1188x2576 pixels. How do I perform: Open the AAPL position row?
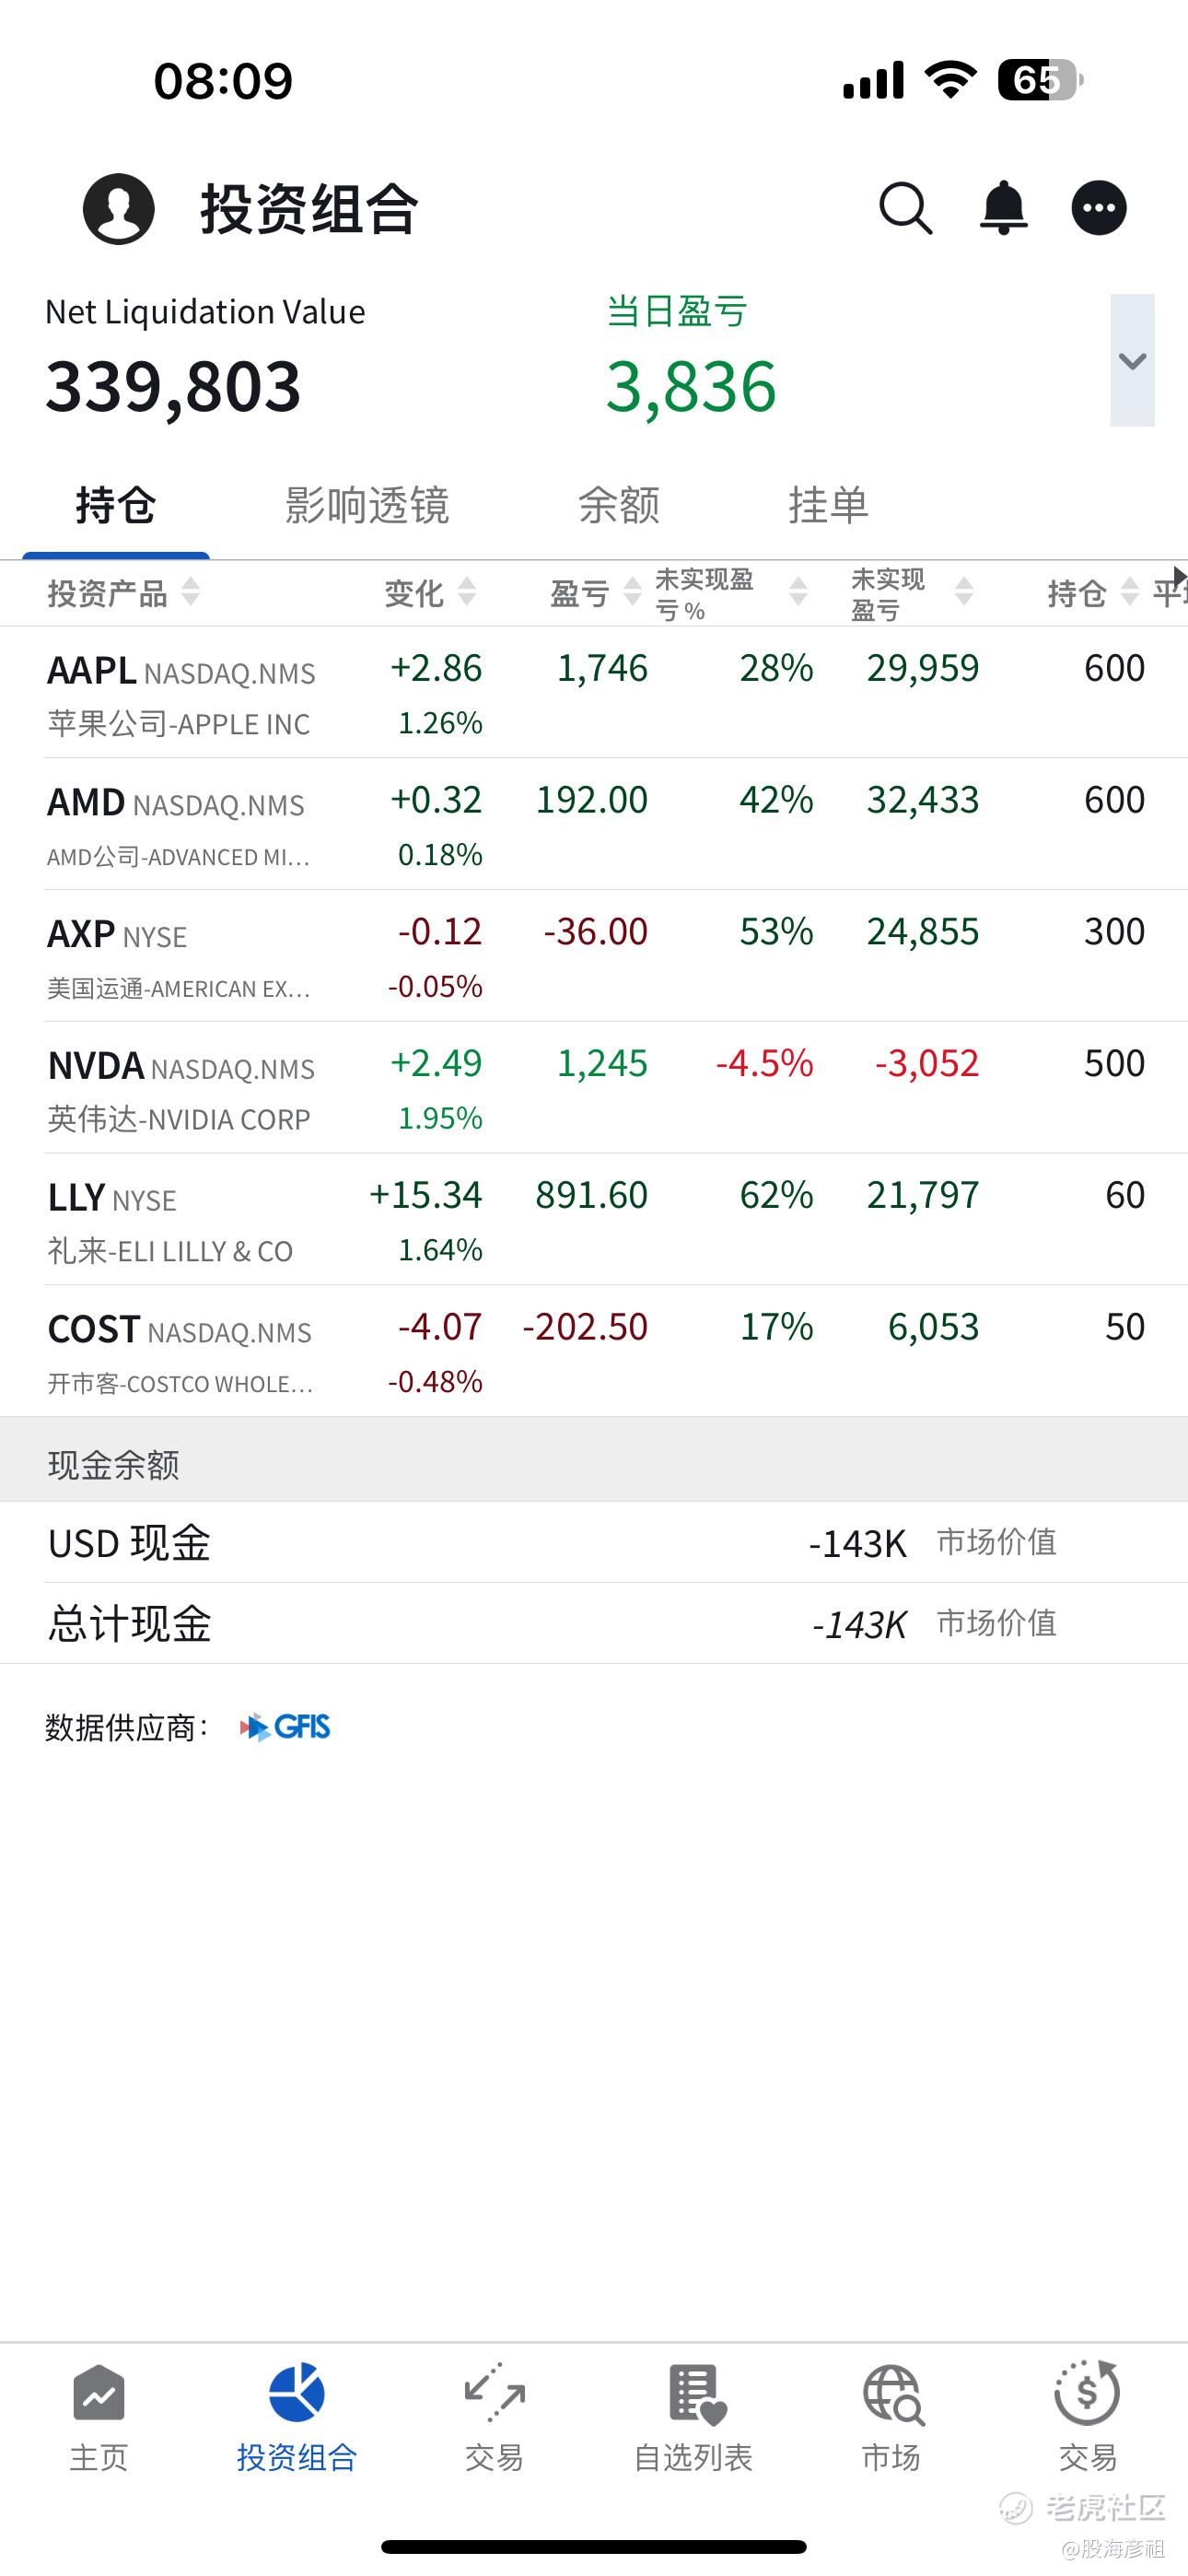tap(594, 693)
